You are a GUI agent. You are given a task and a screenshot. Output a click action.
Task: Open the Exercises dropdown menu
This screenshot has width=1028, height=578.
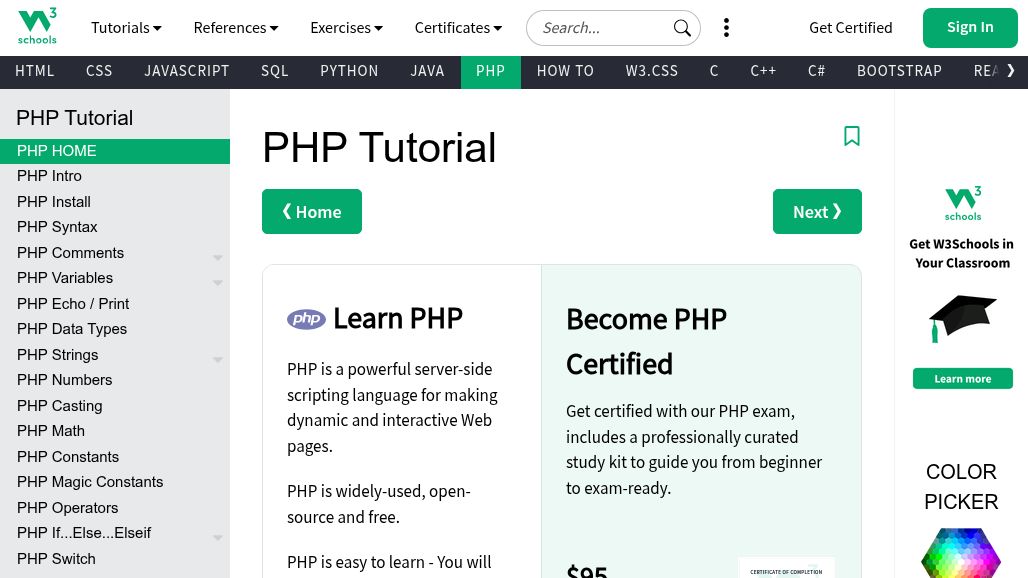[x=346, y=28]
